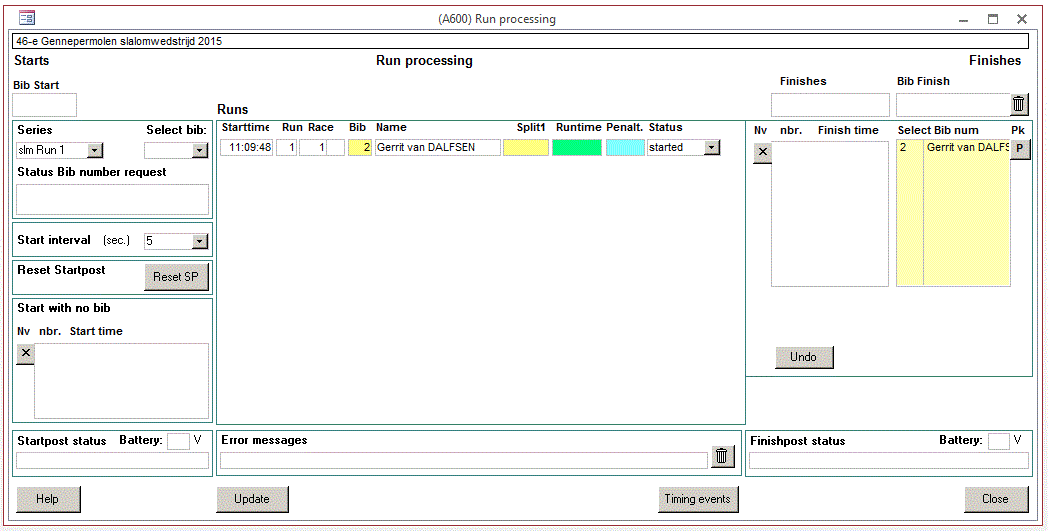Click the Start with no bib list box

[x=122, y=381]
